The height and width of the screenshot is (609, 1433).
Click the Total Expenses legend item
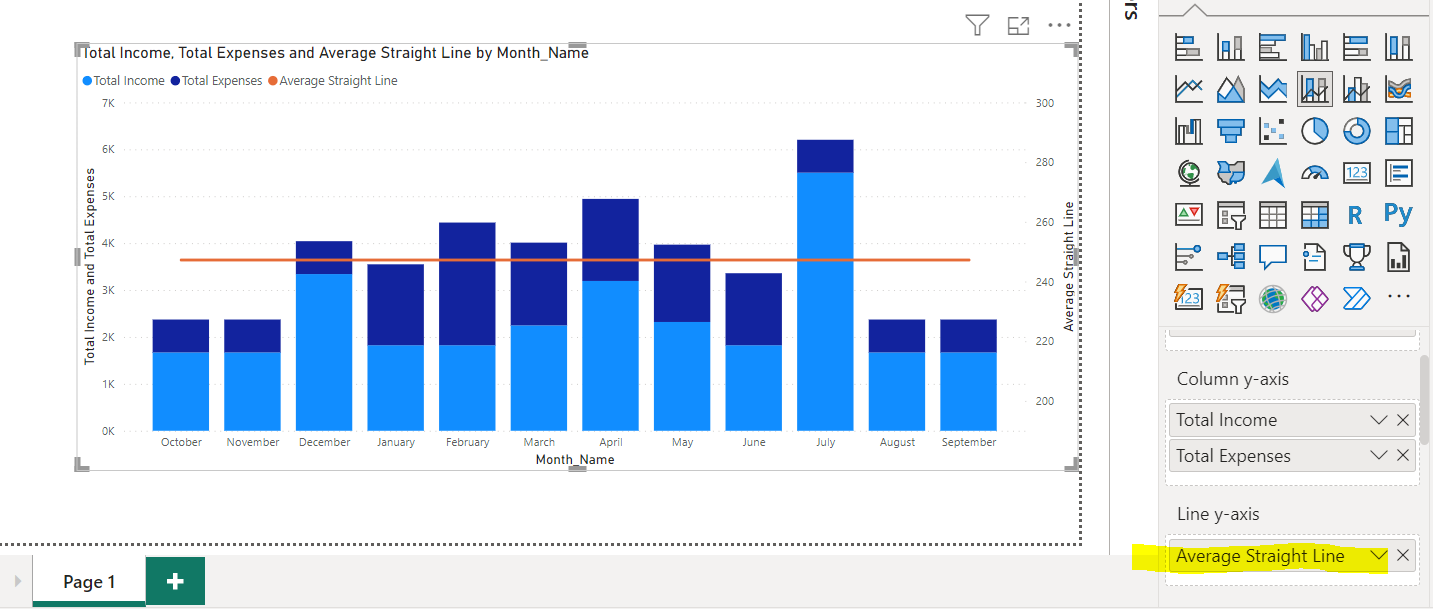point(216,81)
